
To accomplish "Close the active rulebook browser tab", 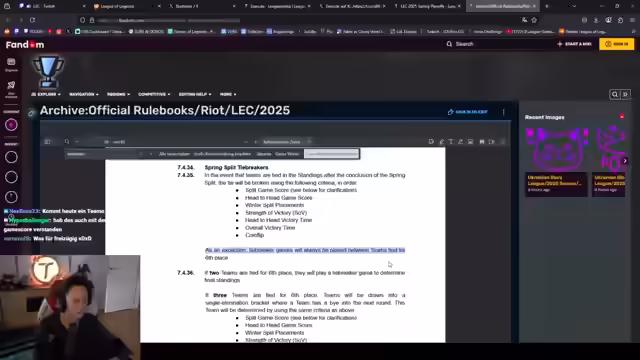I will point(534,6).
